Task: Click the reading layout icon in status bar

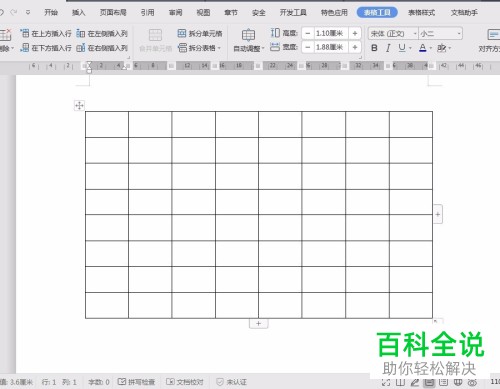Action: [x=400, y=382]
